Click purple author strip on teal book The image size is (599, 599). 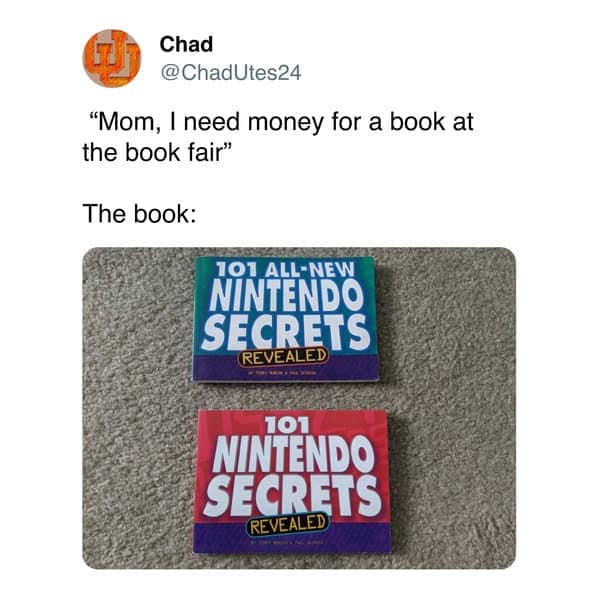(285, 369)
